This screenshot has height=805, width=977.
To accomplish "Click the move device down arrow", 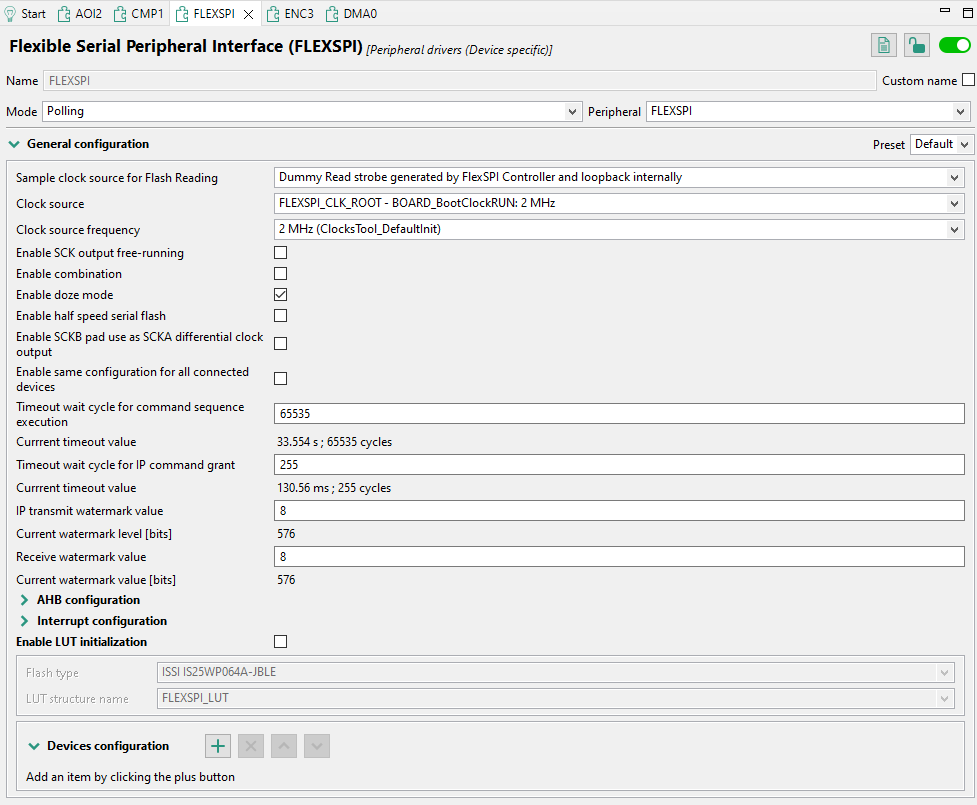I will point(316,746).
